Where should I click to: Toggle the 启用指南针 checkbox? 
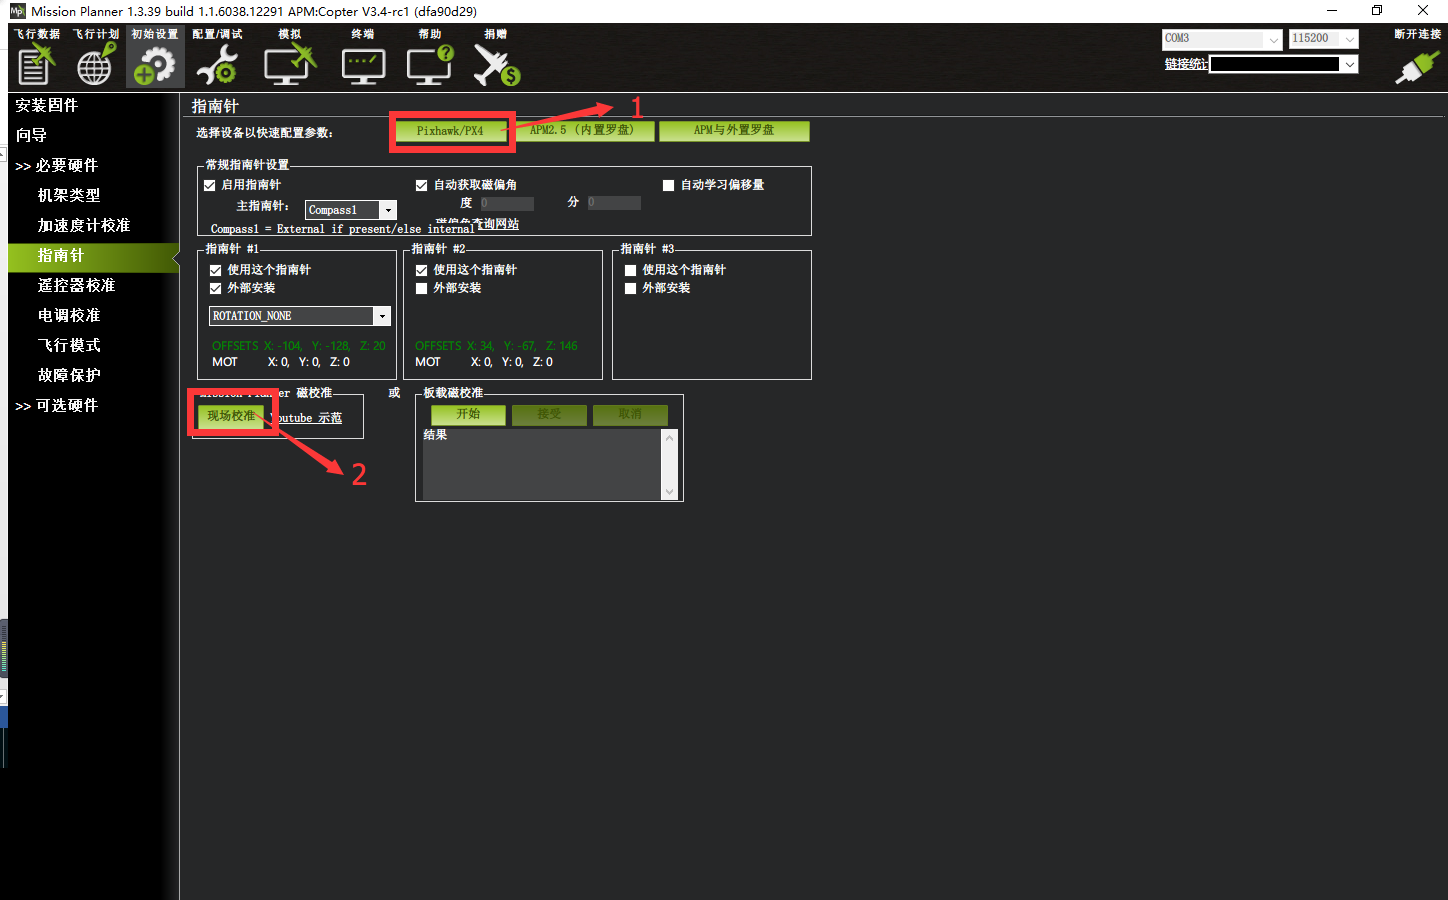click(210, 185)
